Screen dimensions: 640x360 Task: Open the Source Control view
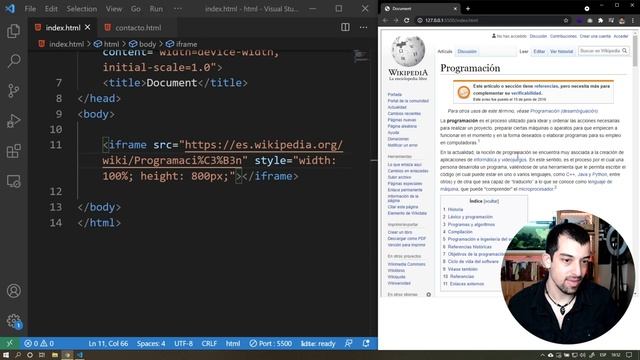click(13, 91)
